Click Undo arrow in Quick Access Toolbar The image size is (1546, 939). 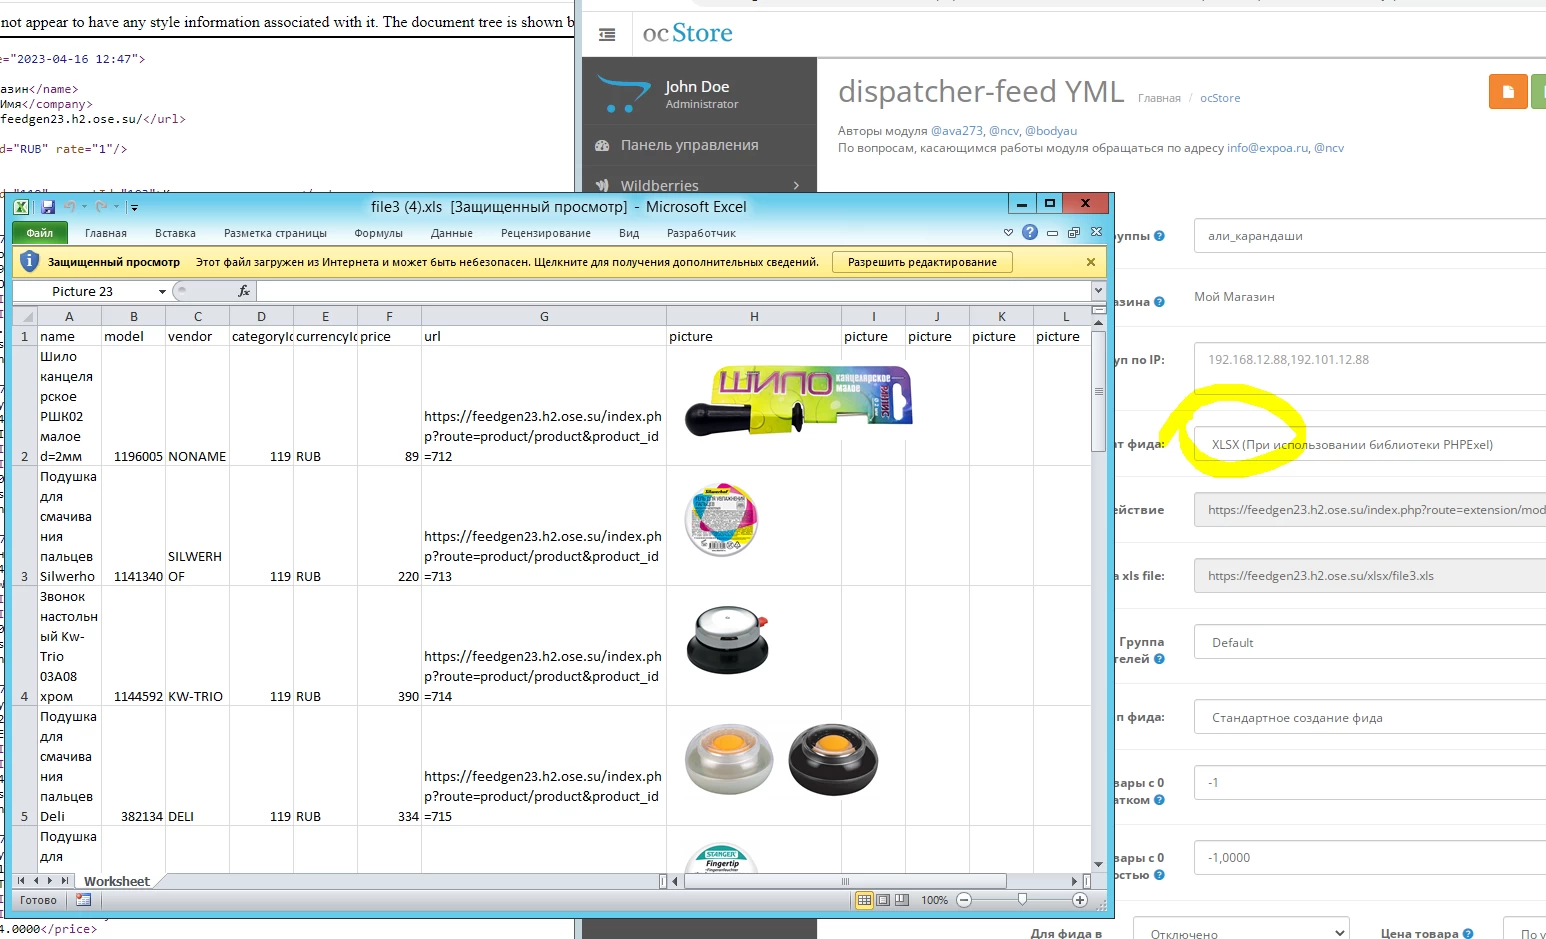(70, 207)
